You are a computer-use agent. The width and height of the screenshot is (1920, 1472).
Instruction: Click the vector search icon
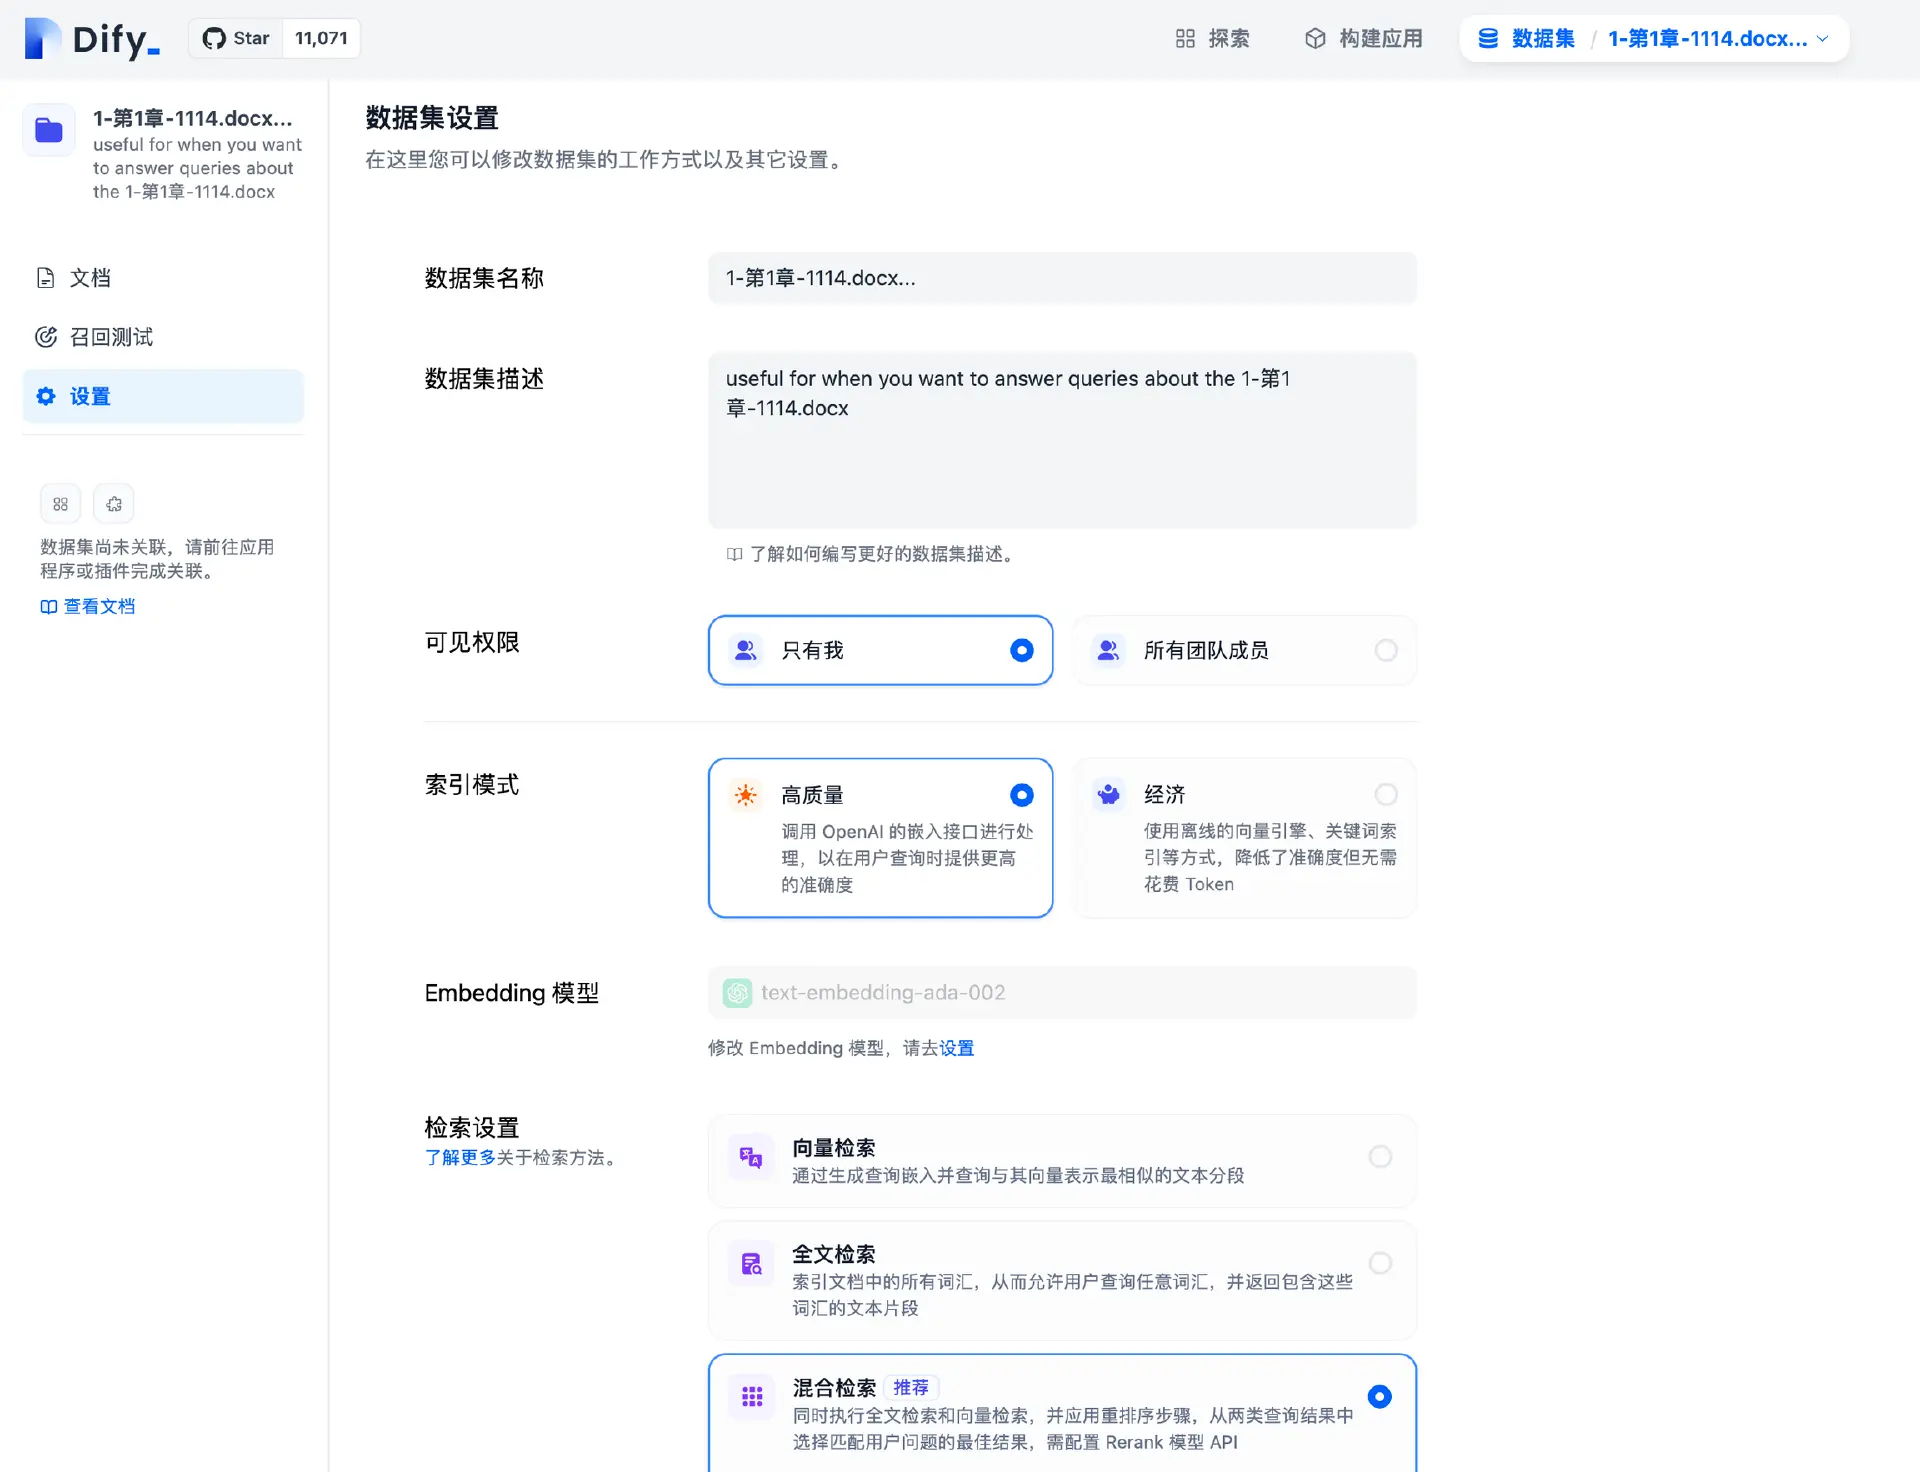pyautogui.click(x=751, y=1157)
